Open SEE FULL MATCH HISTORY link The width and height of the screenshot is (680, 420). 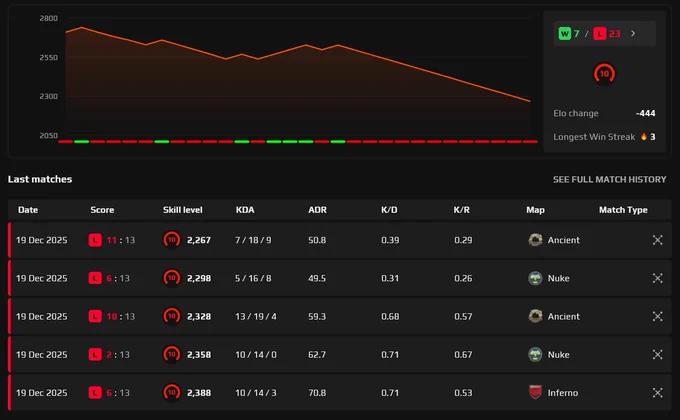609,179
